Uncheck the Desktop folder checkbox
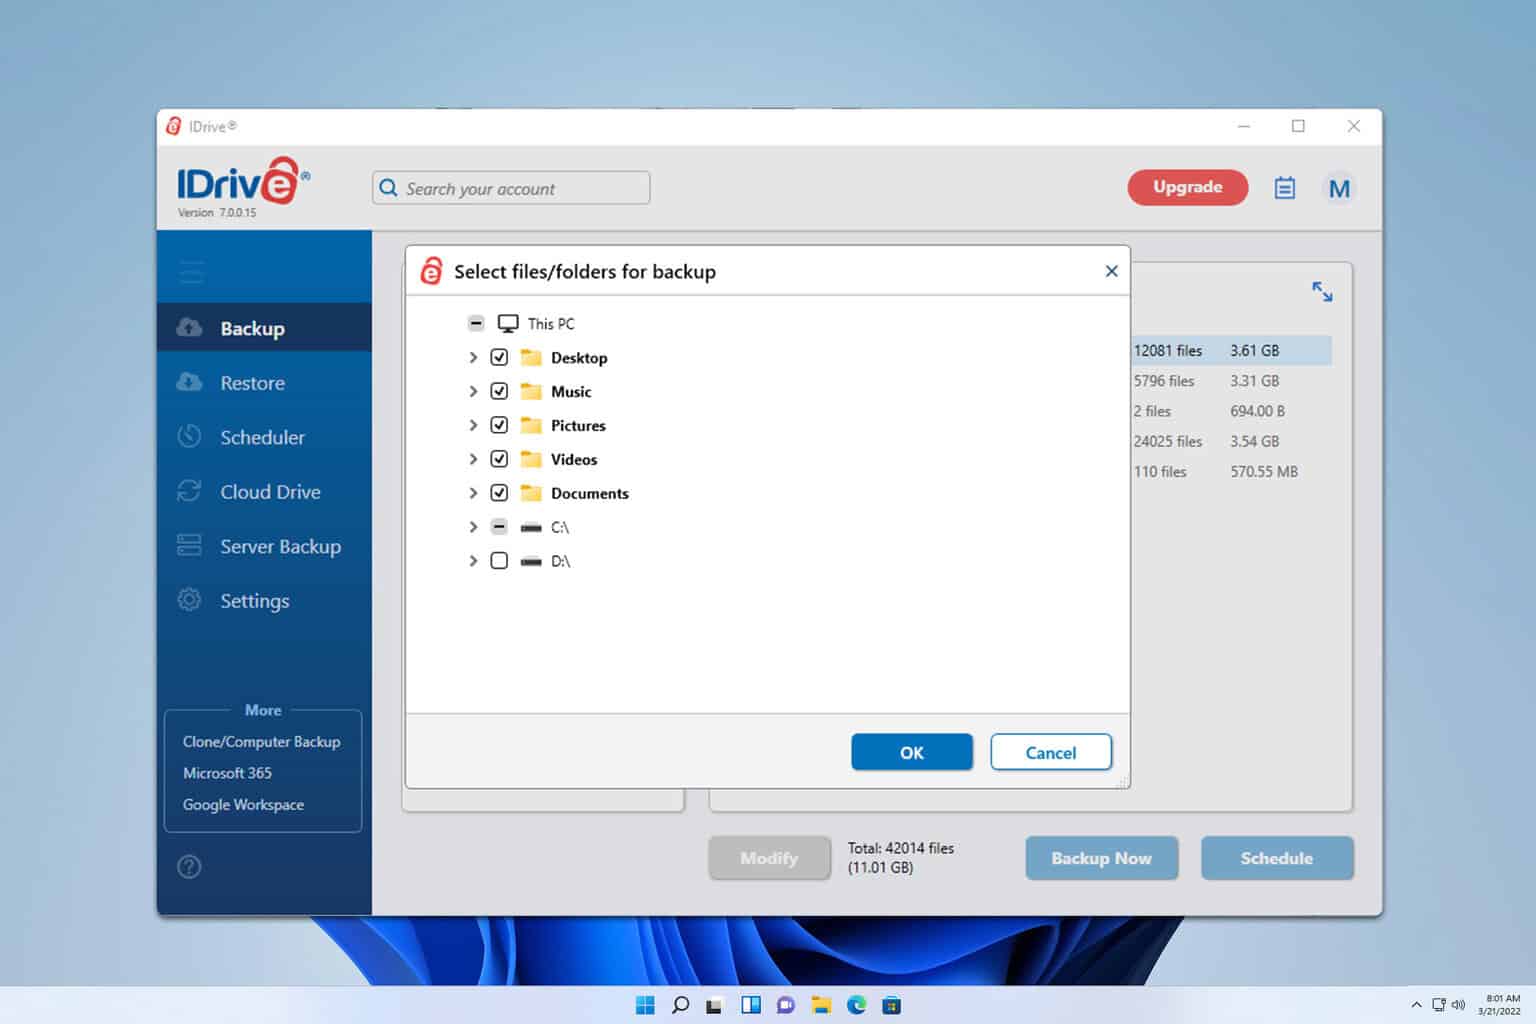Viewport: 1536px width, 1024px height. tap(499, 357)
